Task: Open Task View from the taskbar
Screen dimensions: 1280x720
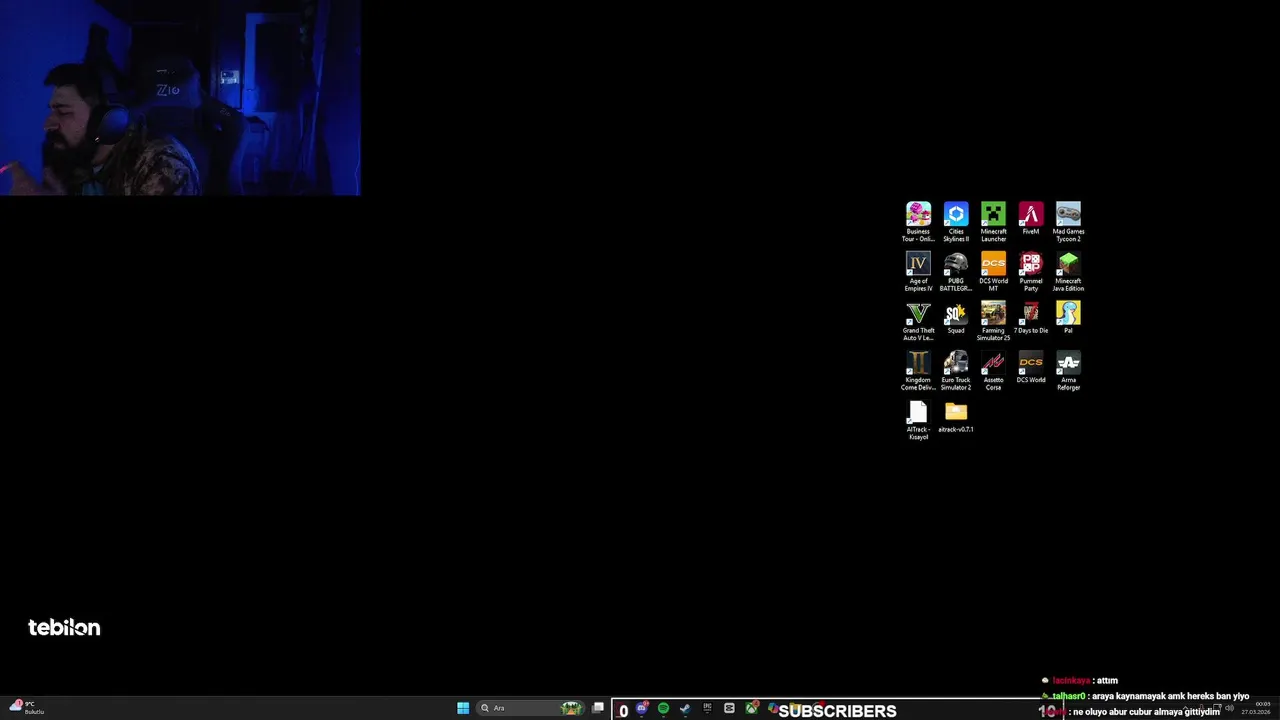Action: coord(598,708)
